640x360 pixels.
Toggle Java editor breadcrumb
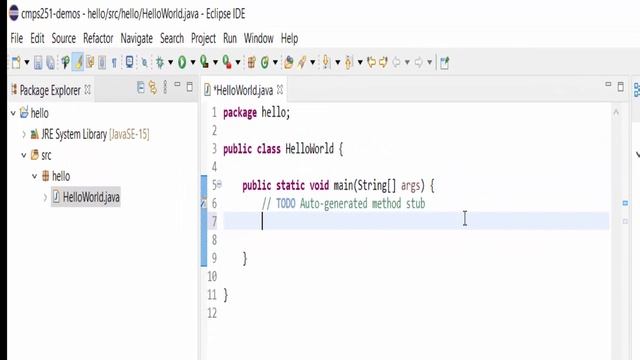pos(65,62)
